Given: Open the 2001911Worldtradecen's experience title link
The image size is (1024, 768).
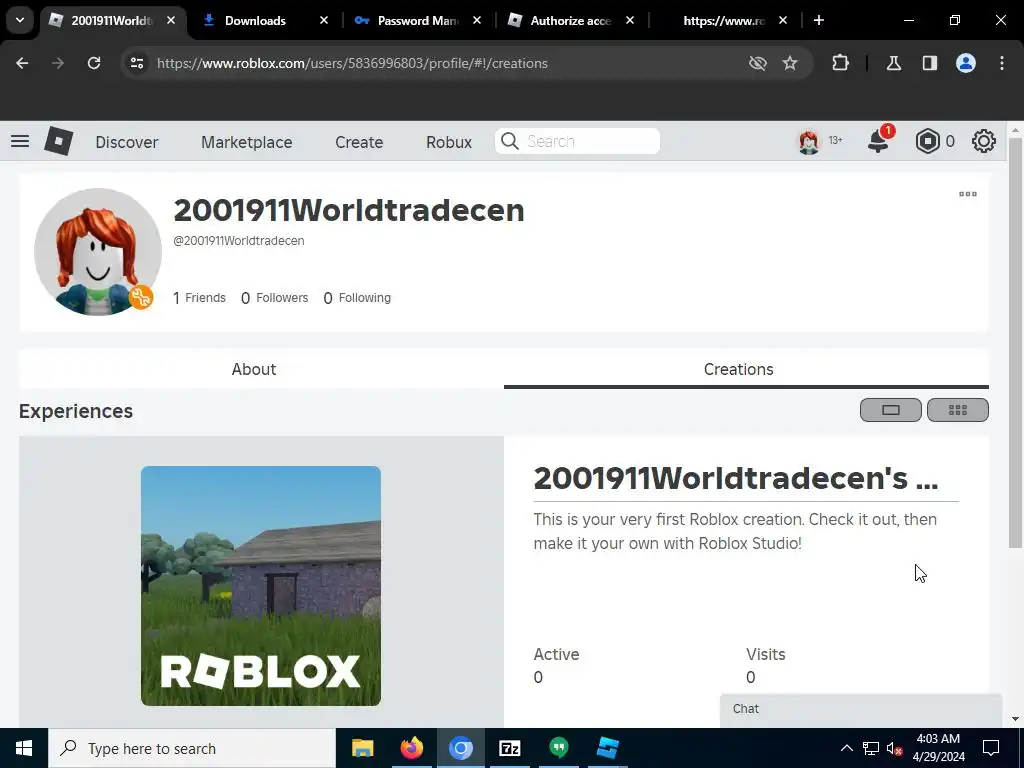Looking at the screenshot, I should pyautogui.click(x=736, y=478).
